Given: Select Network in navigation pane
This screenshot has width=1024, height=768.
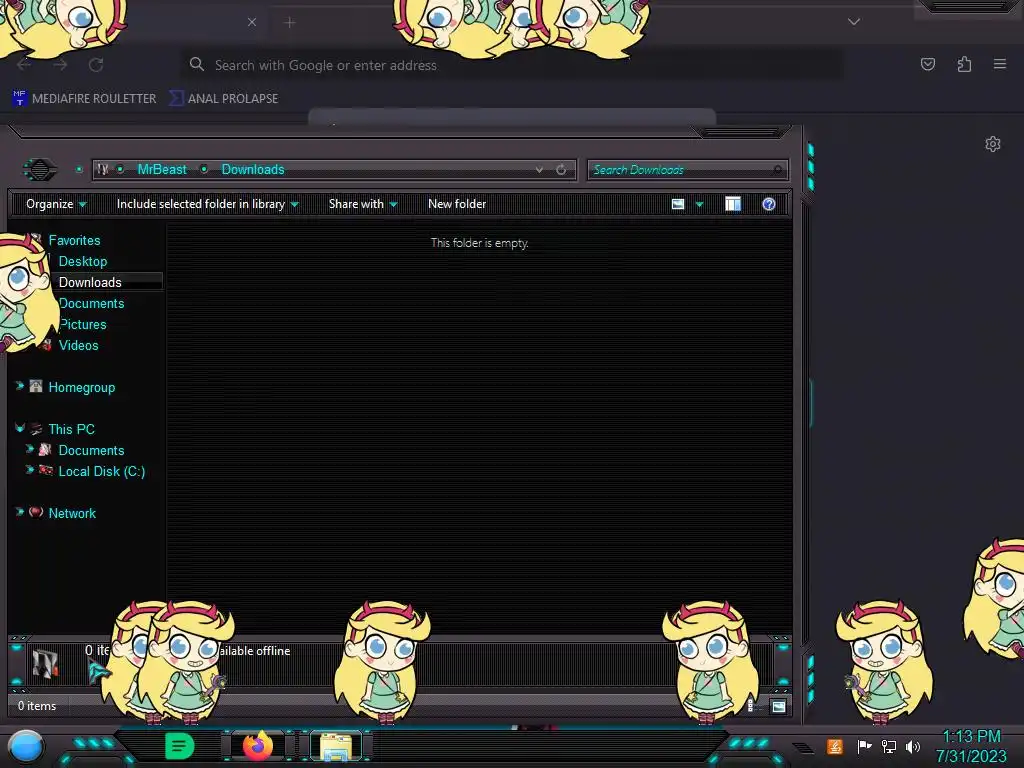Looking at the screenshot, I should tap(72, 513).
